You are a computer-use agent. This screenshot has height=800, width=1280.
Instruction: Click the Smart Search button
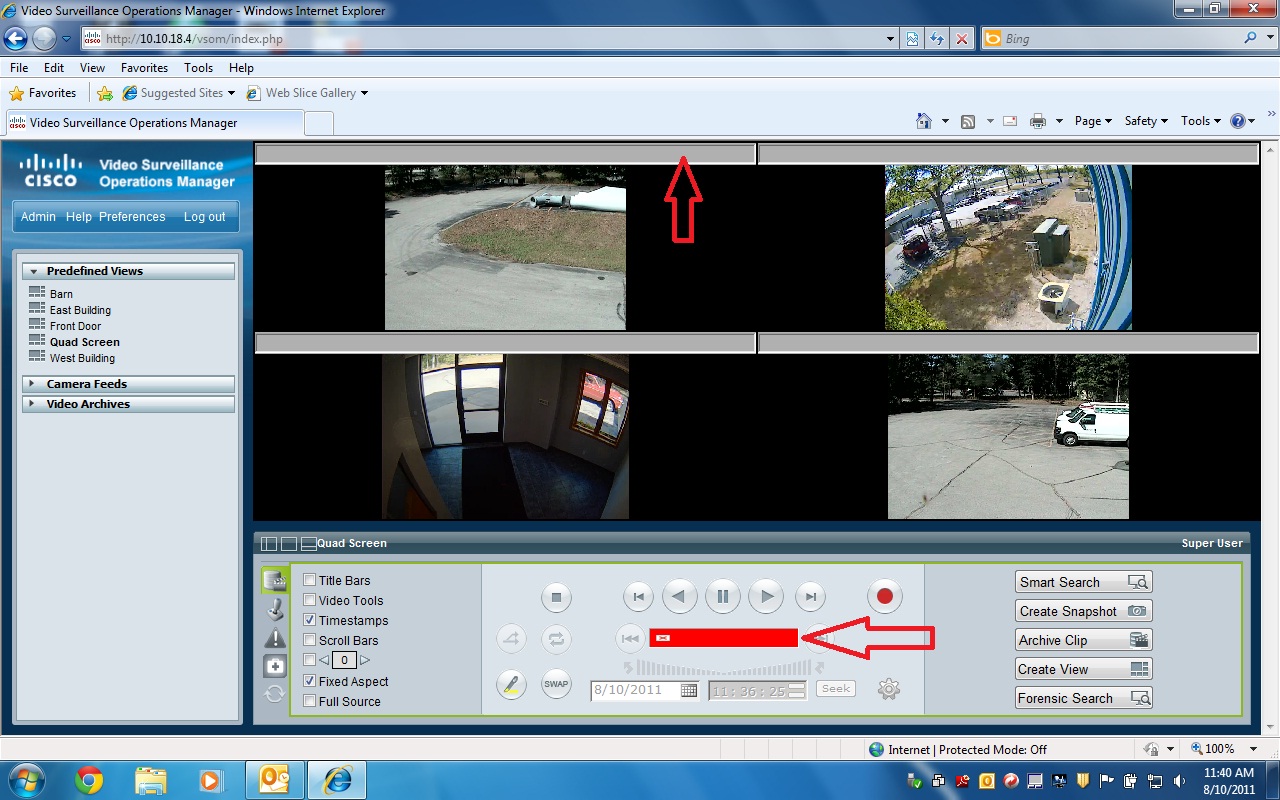coord(1084,582)
